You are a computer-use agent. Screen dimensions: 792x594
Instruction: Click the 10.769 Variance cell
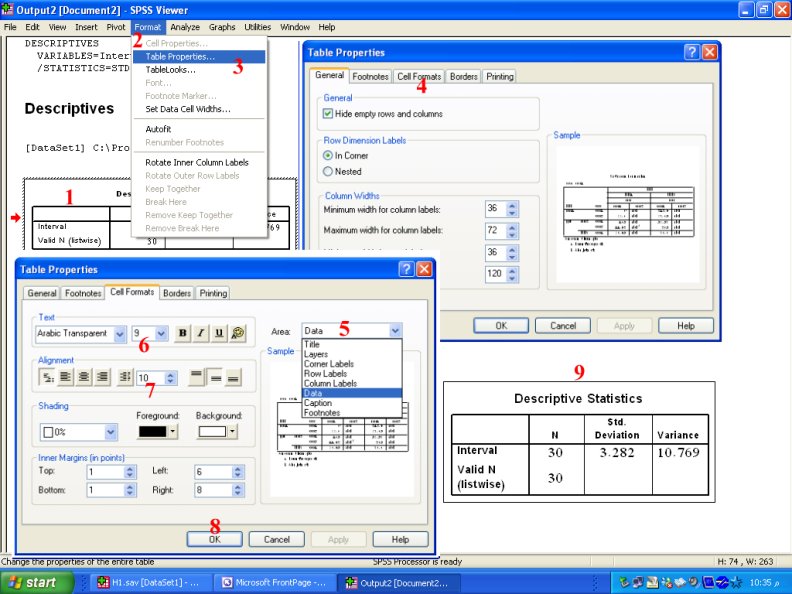(x=679, y=453)
